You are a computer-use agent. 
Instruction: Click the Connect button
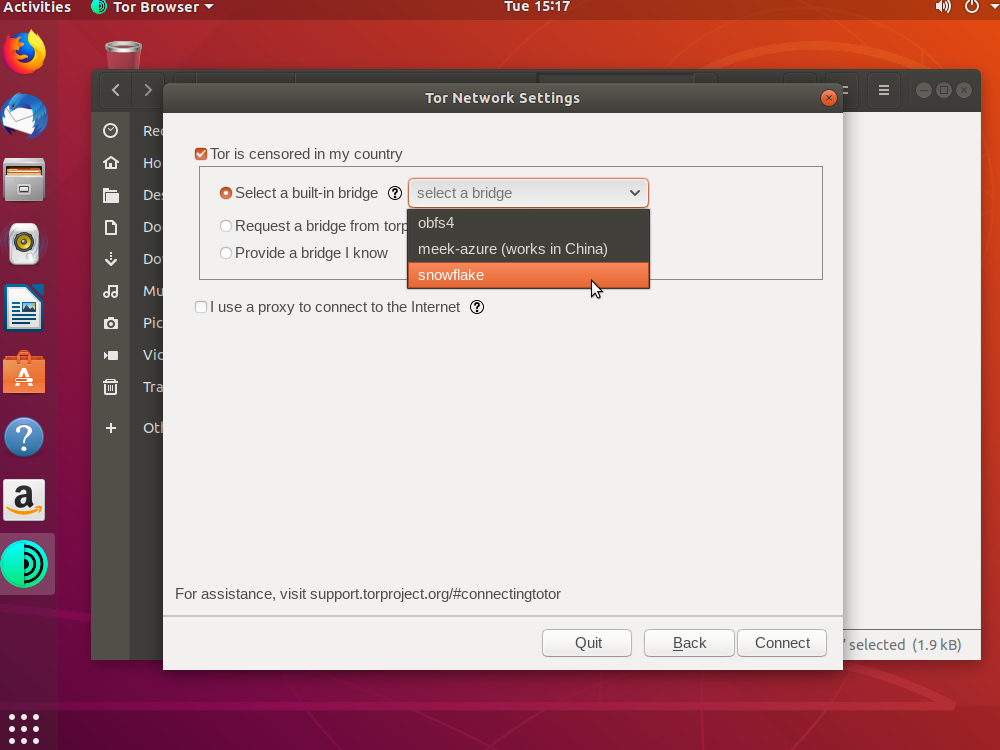coord(783,643)
